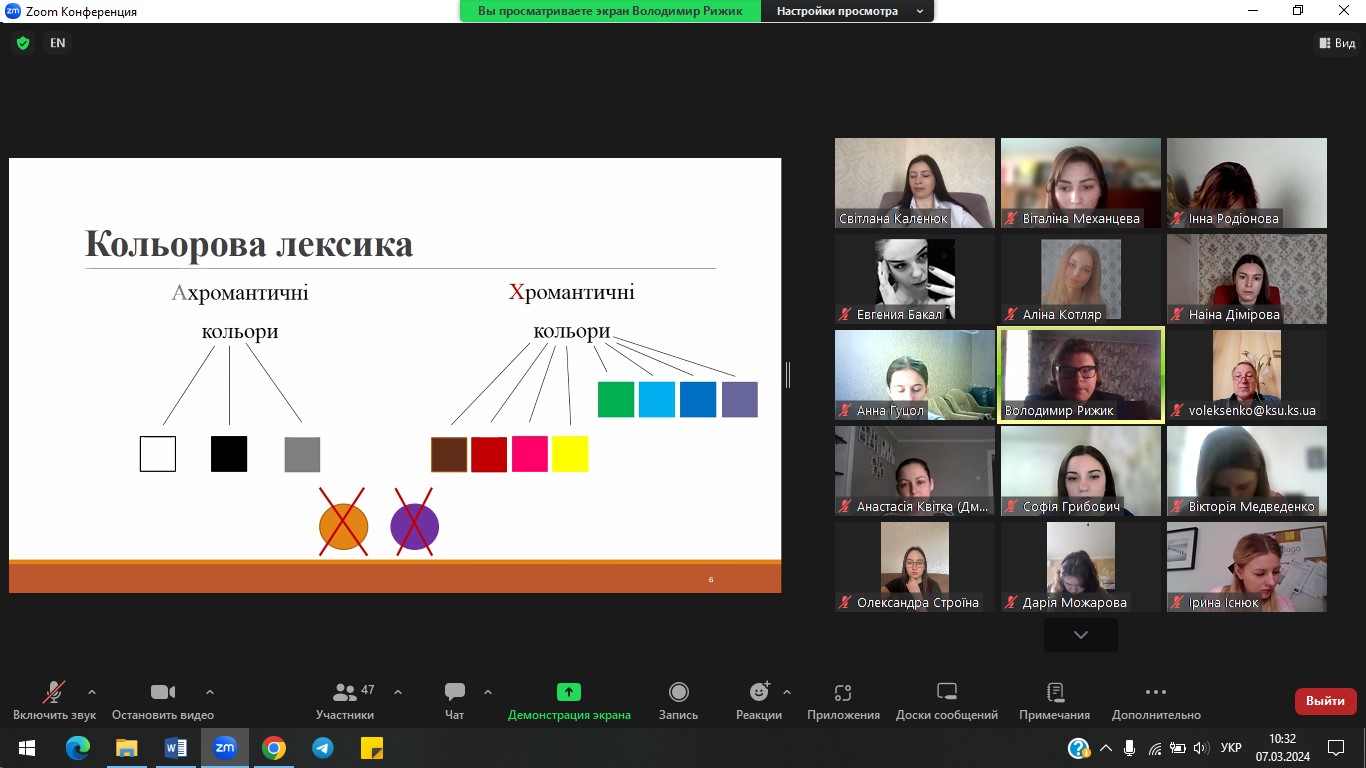Open the Chat panel
The image size is (1366, 768).
[x=455, y=692]
